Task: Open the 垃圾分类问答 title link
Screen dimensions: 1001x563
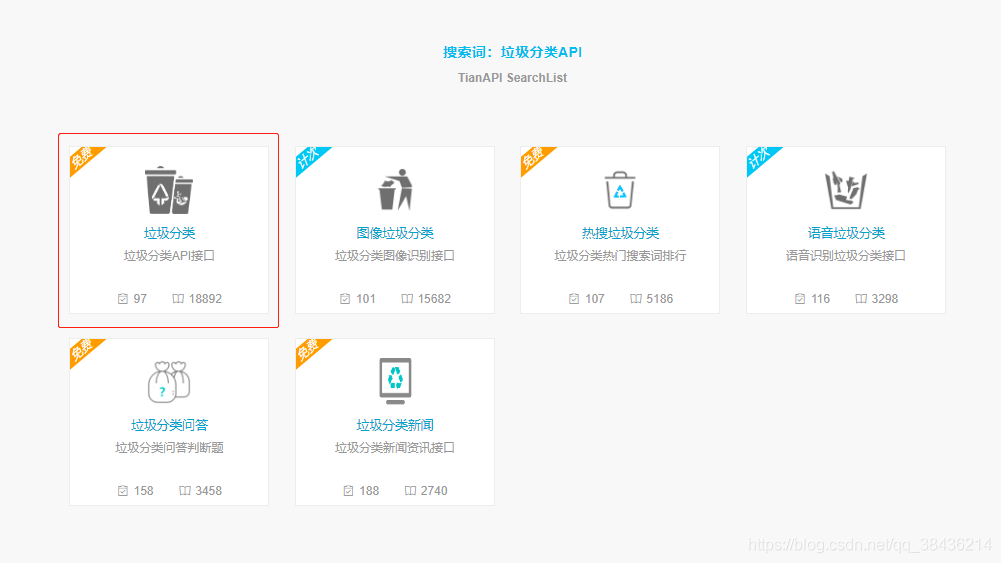Action: coord(169,426)
